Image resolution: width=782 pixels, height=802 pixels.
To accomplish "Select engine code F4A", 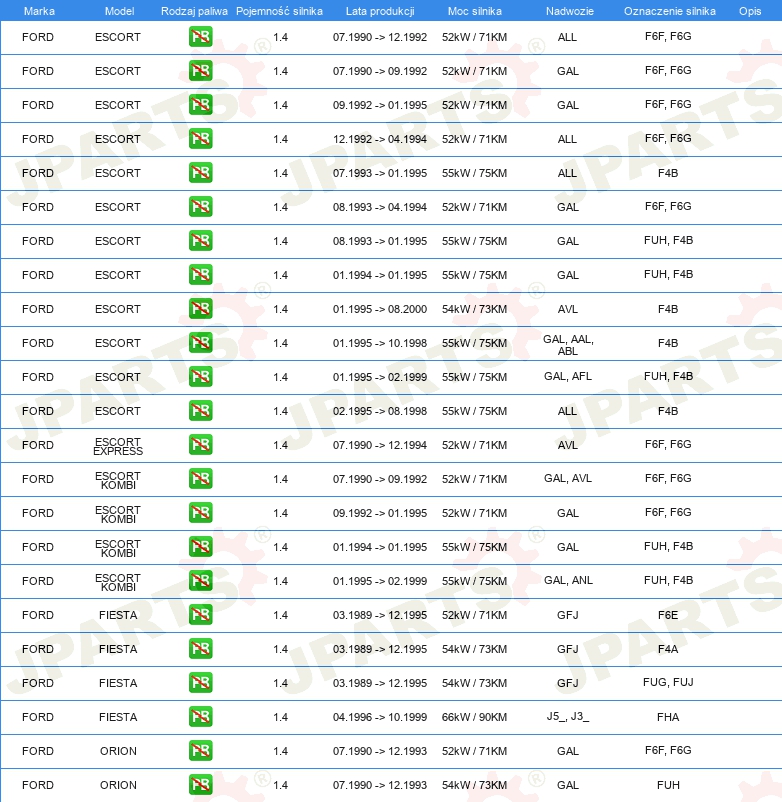I will click(x=668, y=649).
